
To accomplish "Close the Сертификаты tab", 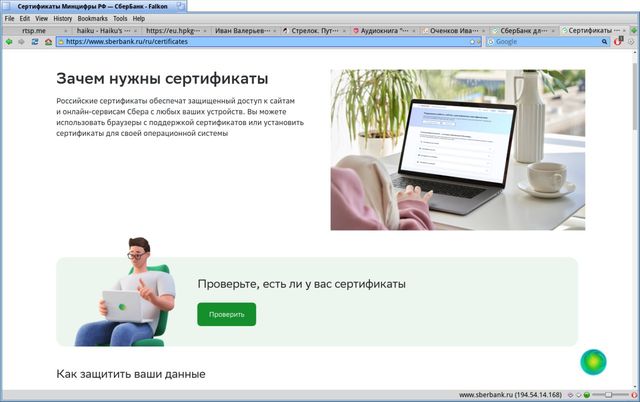I will point(624,31).
